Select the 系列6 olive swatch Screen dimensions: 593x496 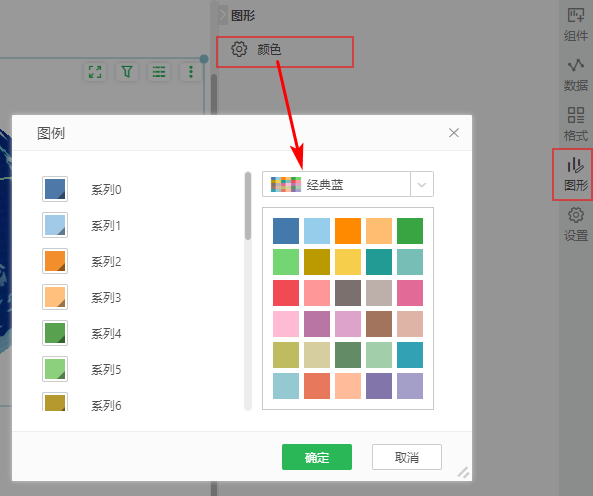(55, 402)
